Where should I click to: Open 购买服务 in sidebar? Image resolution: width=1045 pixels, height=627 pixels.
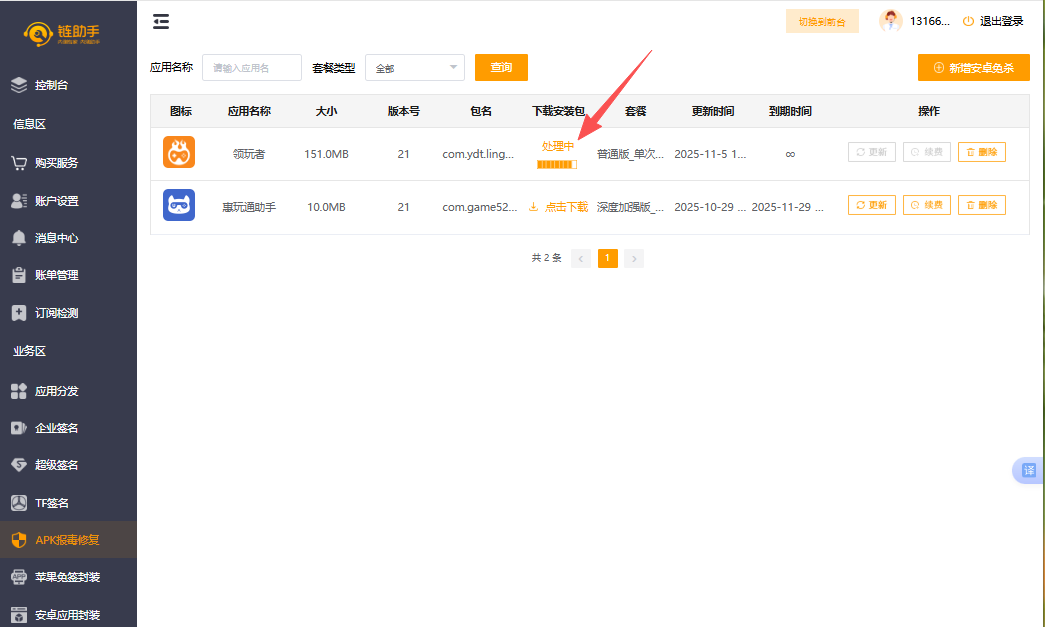(x=56, y=163)
